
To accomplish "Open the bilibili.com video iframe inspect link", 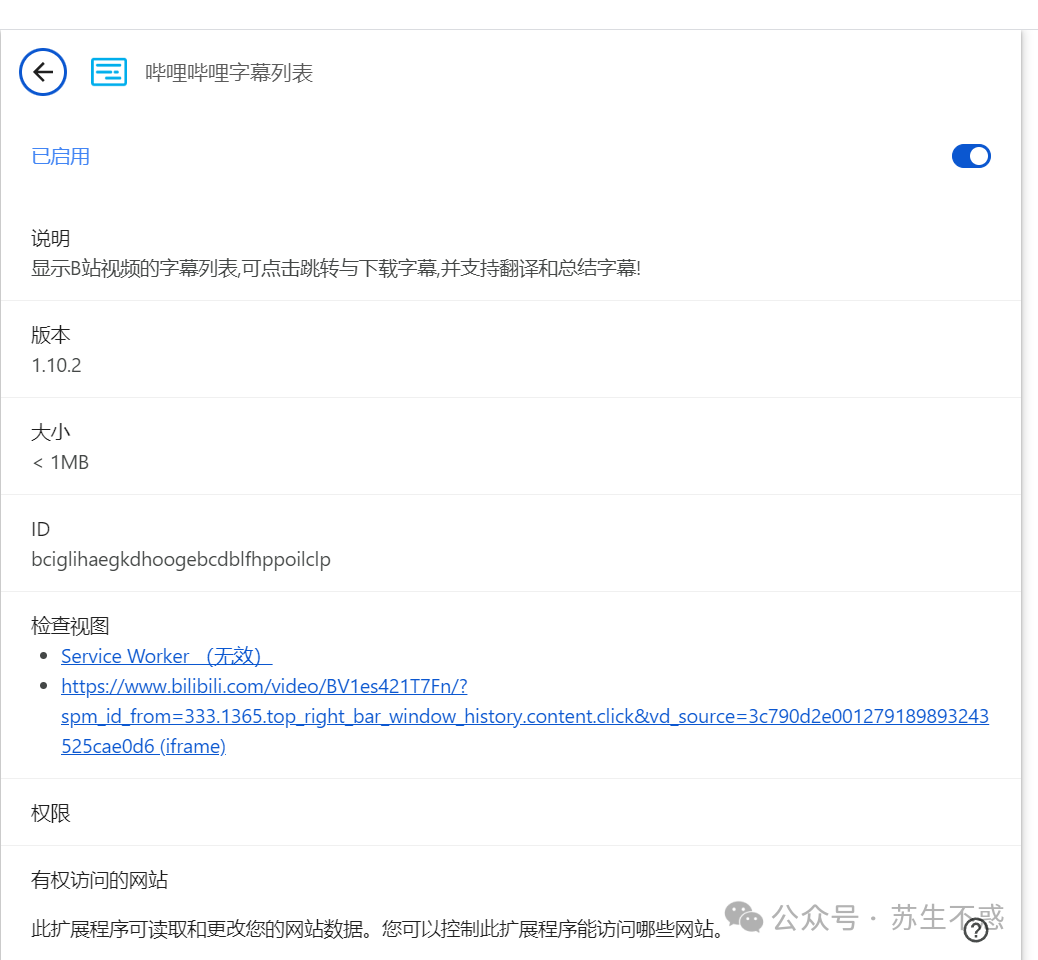I will tap(525, 716).
